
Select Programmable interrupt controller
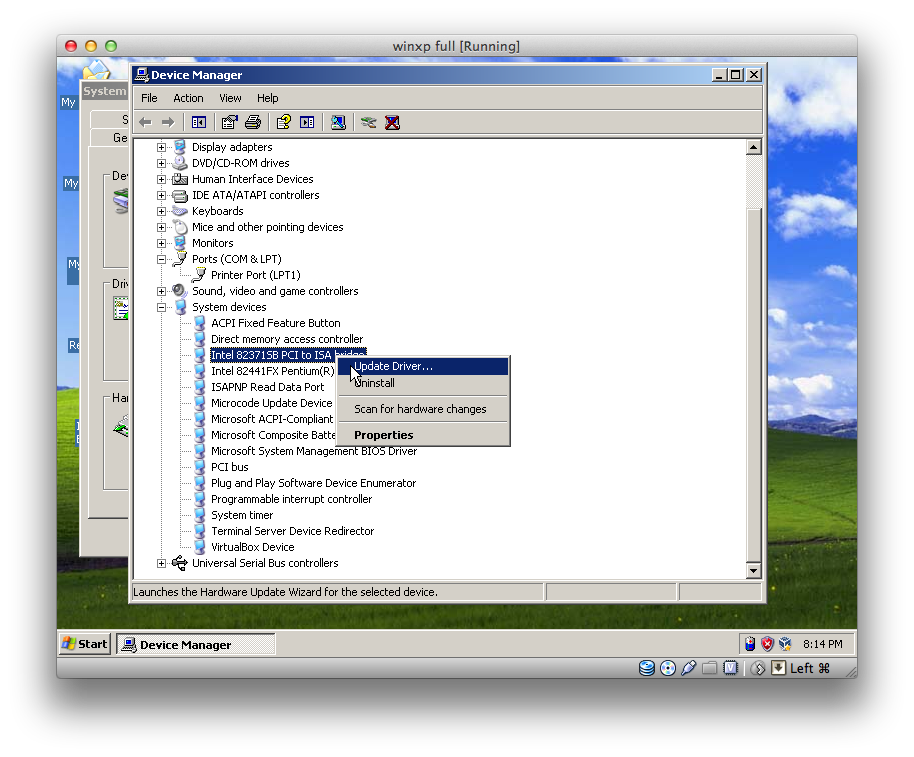291,499
